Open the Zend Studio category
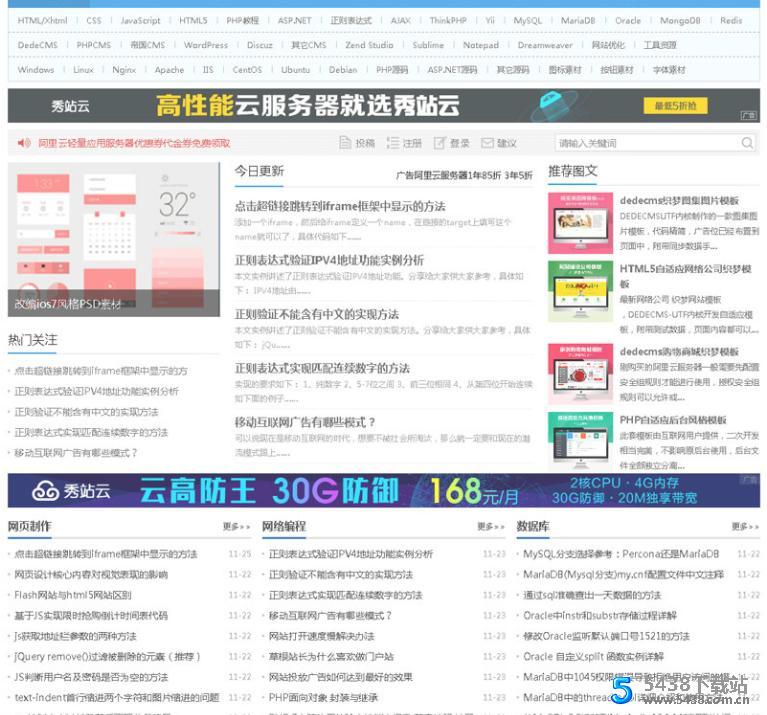Image resolution: width=767 pixels, height=715 pixels. tap(369, 45)
